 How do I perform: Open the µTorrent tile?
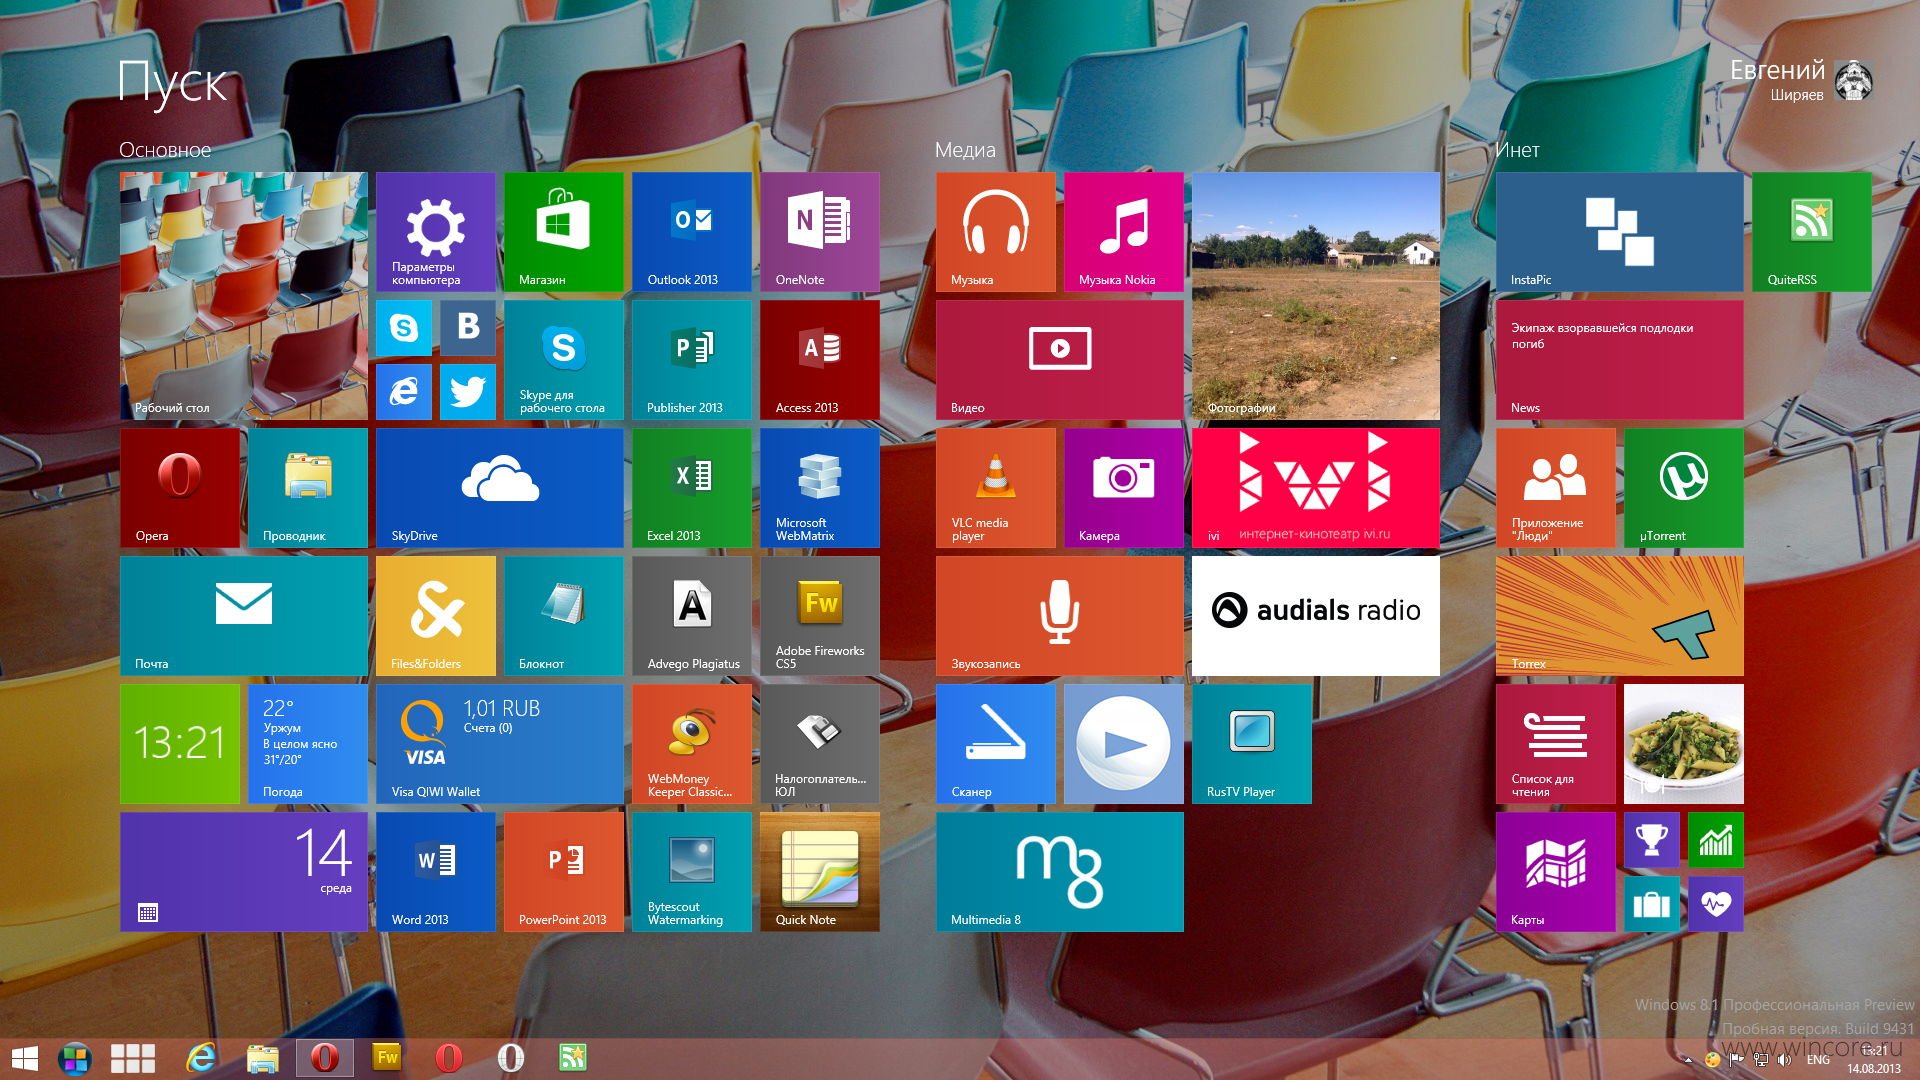[x=1683, y=488]
